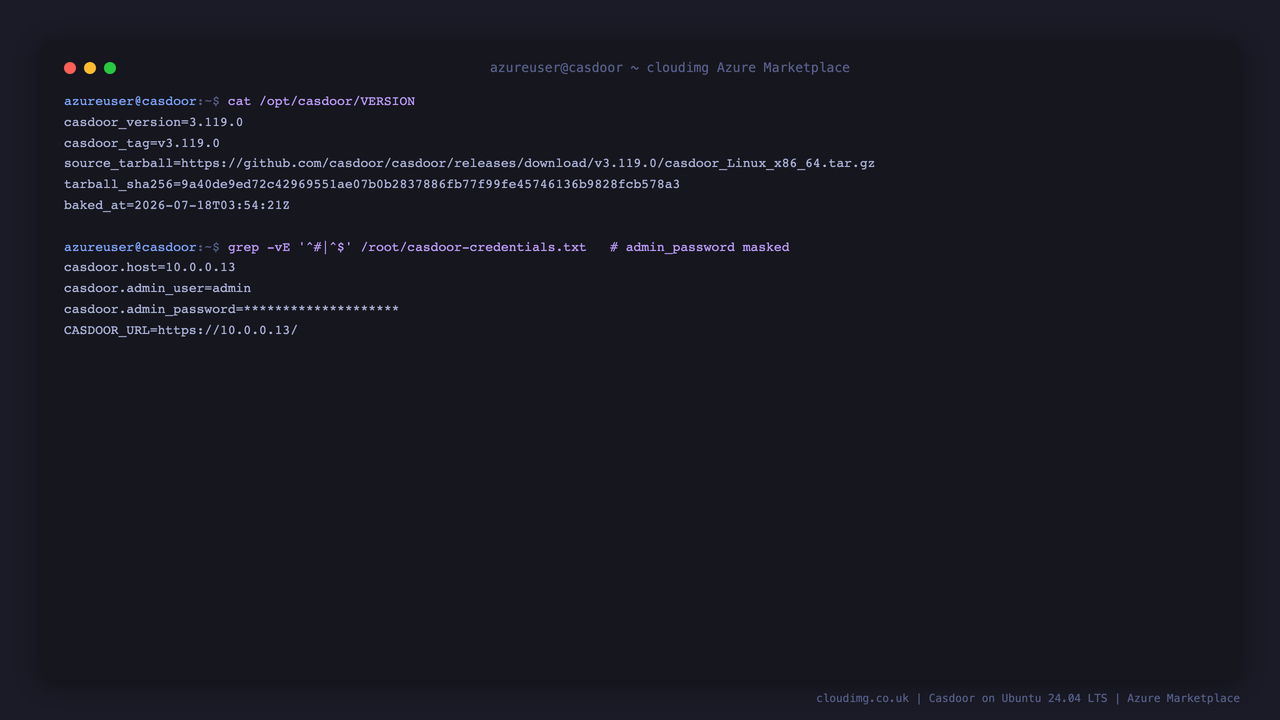Click the grep -vE casdoor-credentials.txt command
This screenshot has width=1280, height=720.
407,247
